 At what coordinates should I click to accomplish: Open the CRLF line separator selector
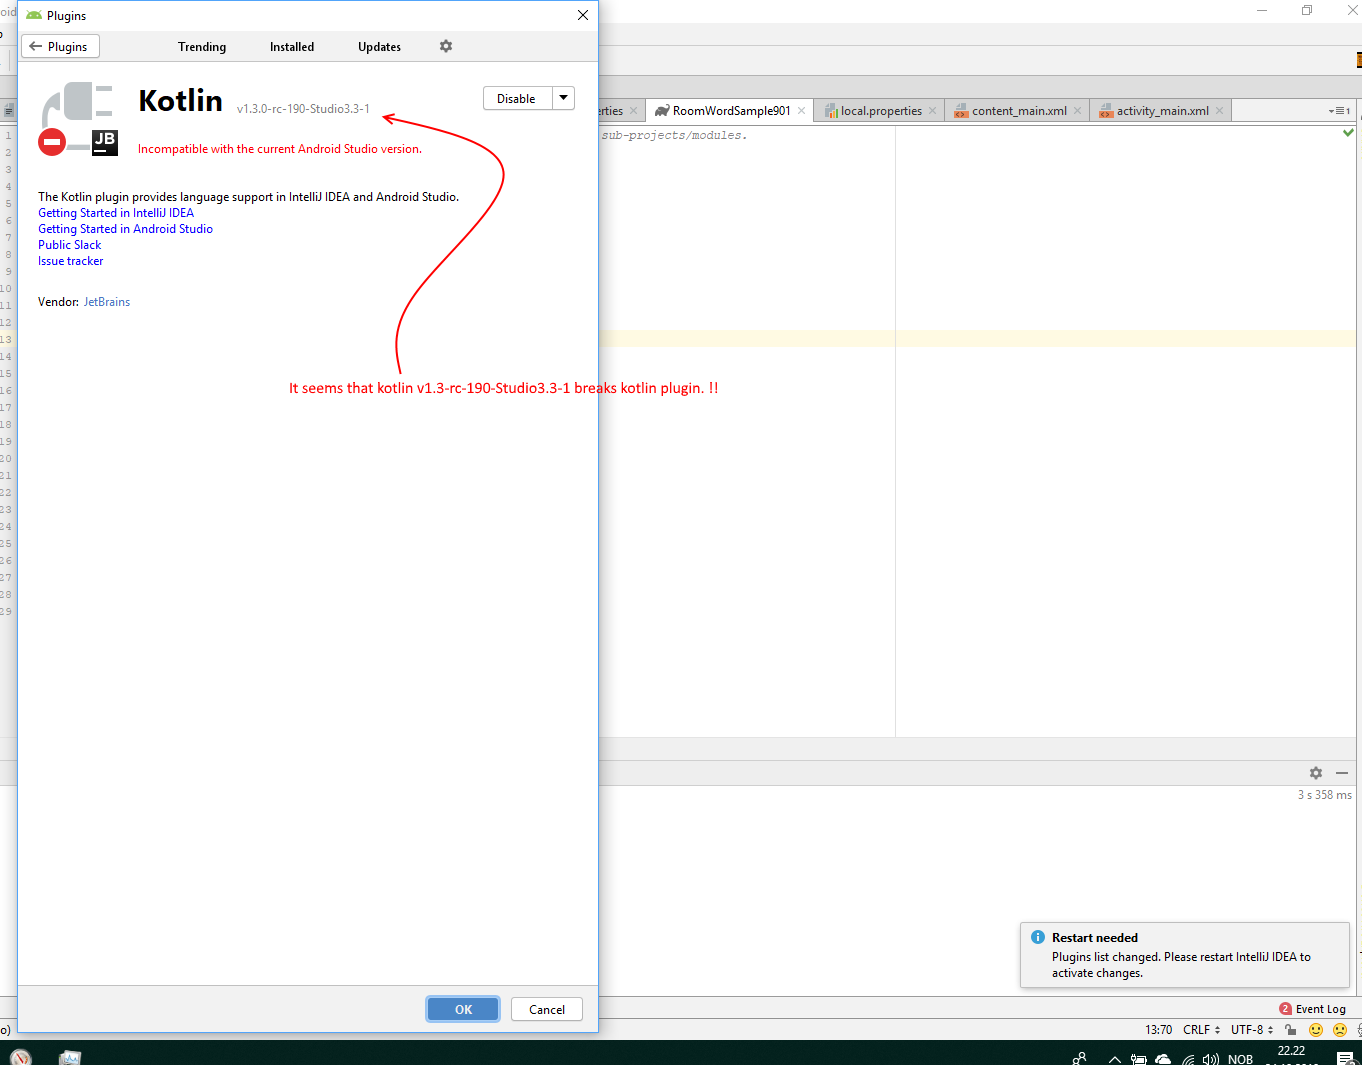pyautogui.click(x=1201, y=1030)
